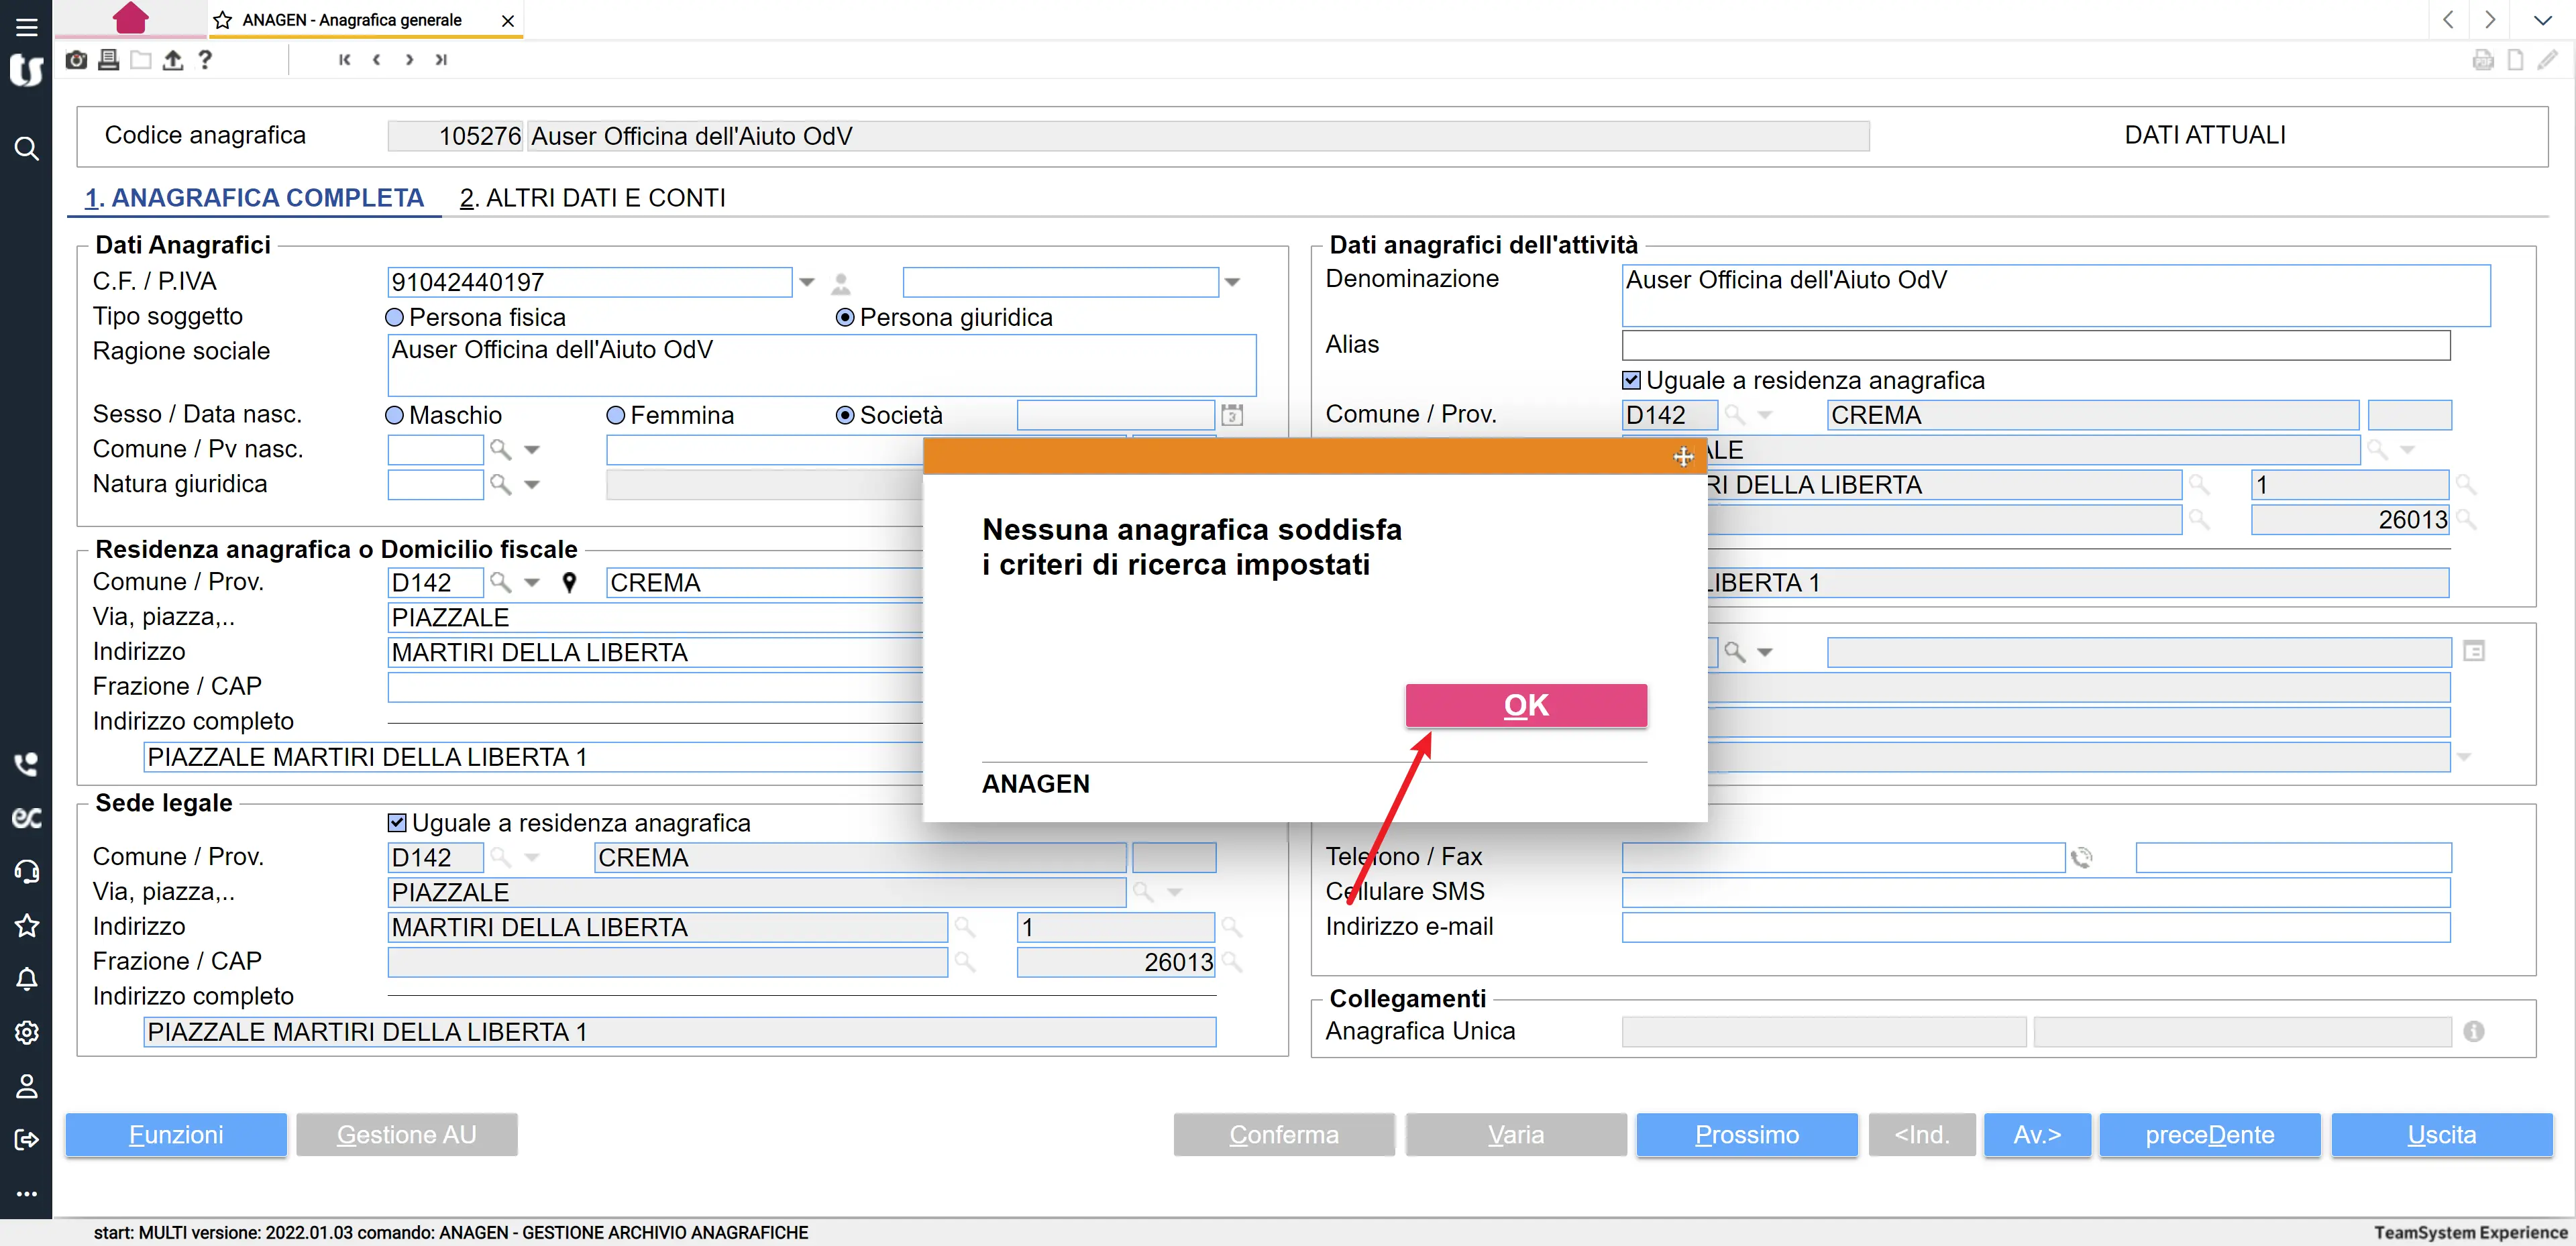Open the notifications bell in sidebar
Image resolution: width=2576 pixels, height=1246 pixels.
coord(26,979)
